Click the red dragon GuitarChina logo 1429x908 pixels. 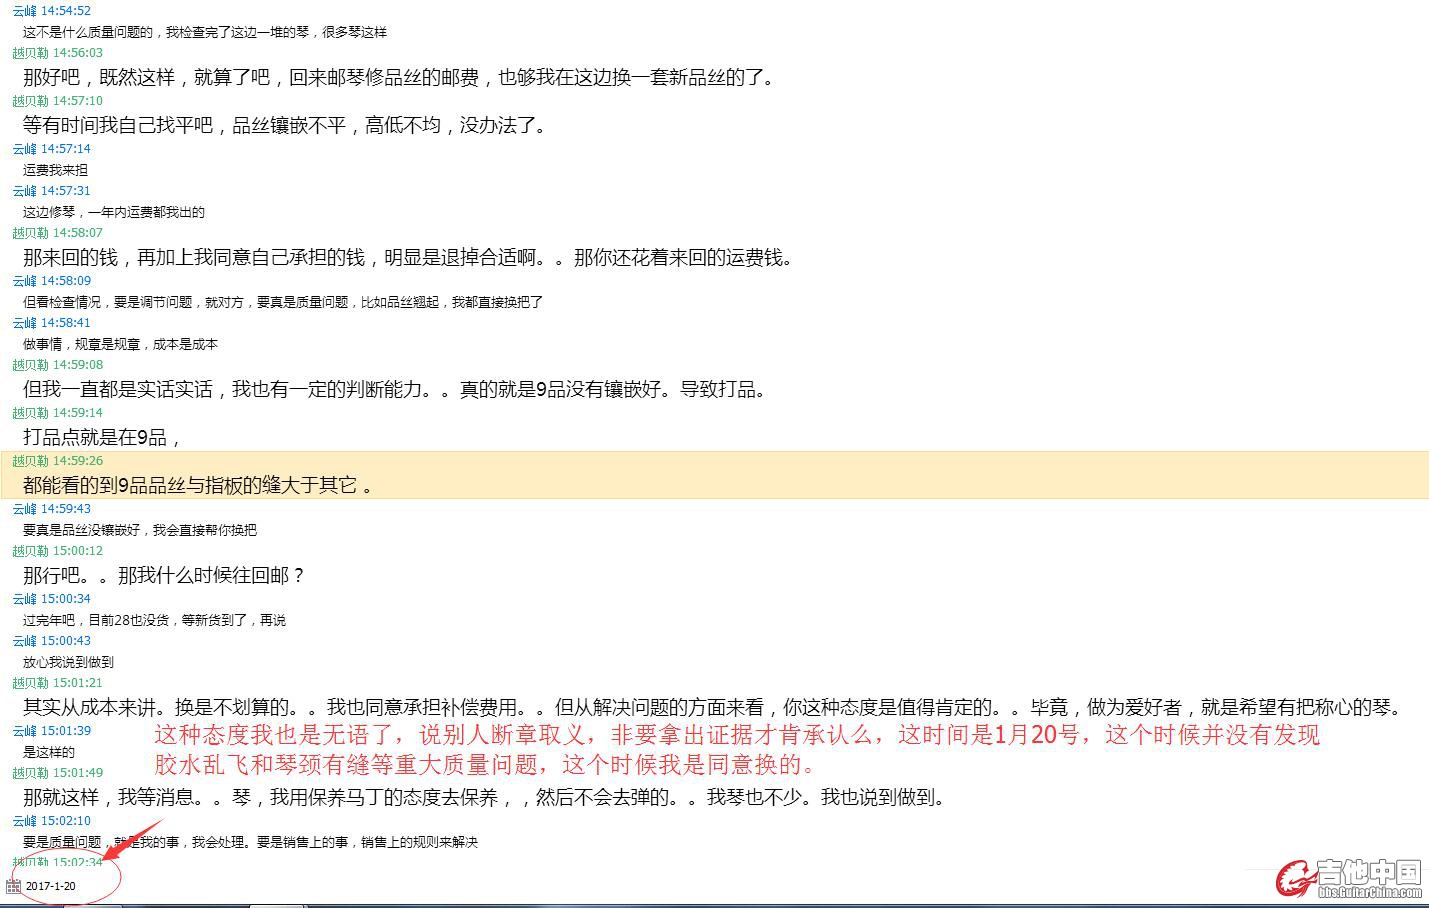(1294, 877)
